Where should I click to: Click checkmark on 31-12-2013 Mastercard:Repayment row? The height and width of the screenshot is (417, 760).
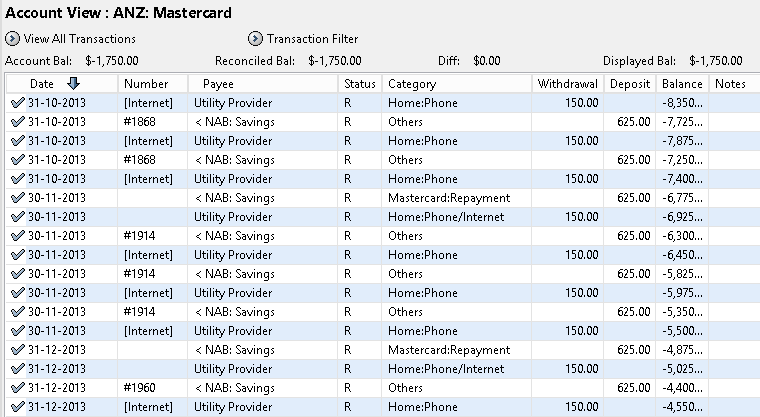[x=17, y=350]
